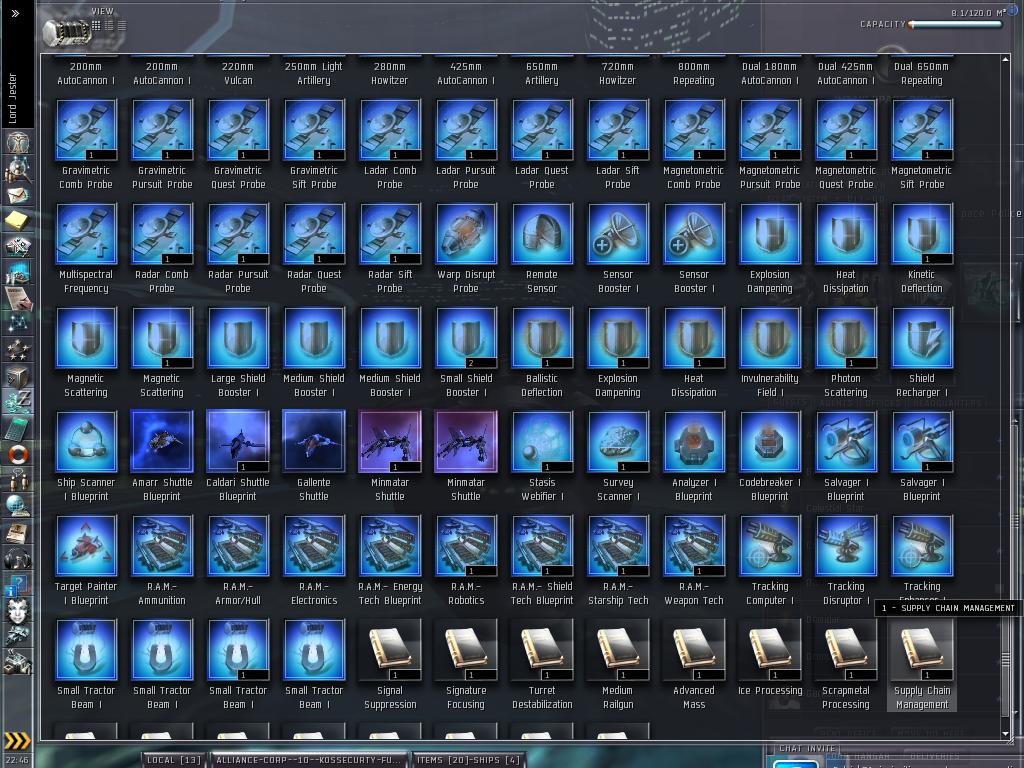The image size is (1024, 768).
Task: Open the ITEMS [20]-SHIPS [4] tab
Action: click(468, 760)
